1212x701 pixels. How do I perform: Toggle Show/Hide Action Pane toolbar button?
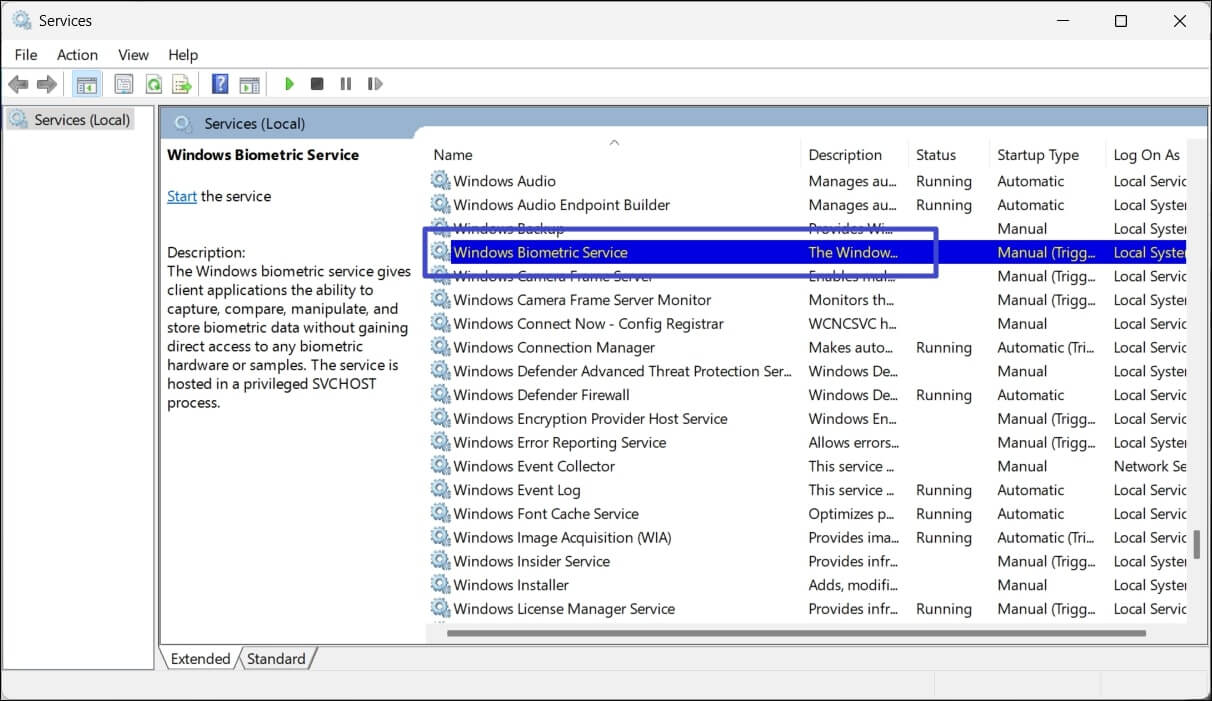(249, 84)
